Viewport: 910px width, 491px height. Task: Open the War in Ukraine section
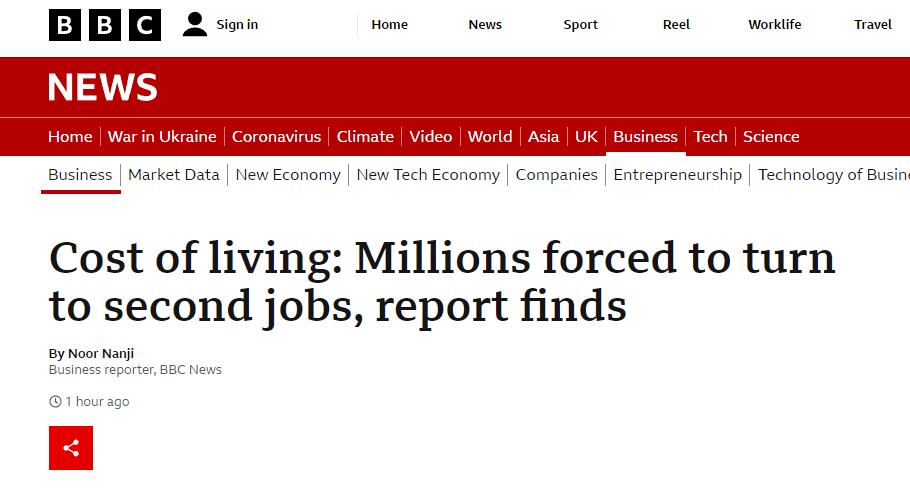(x=162, y=136)
